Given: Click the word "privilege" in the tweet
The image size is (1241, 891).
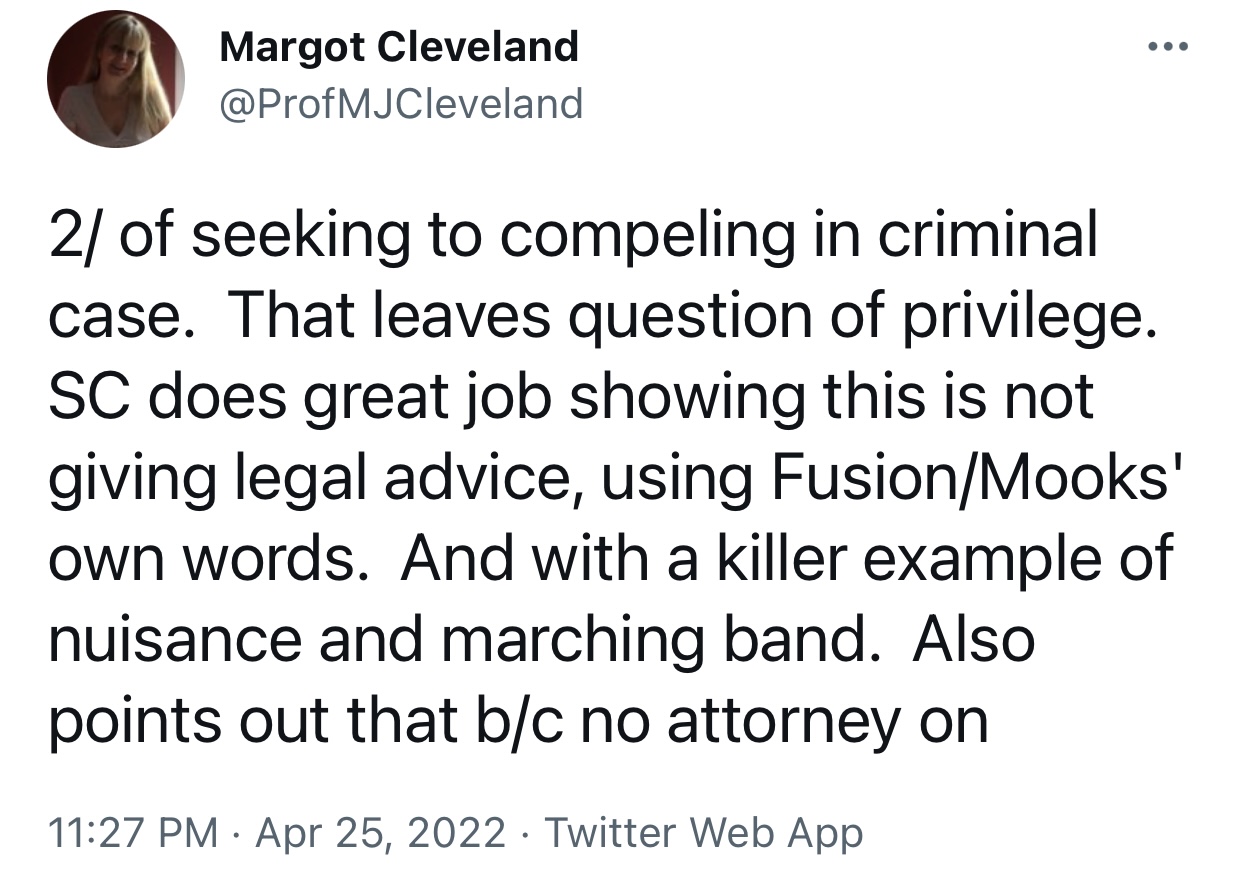Looking at the screenshot, I should (x=1032, y=318).
